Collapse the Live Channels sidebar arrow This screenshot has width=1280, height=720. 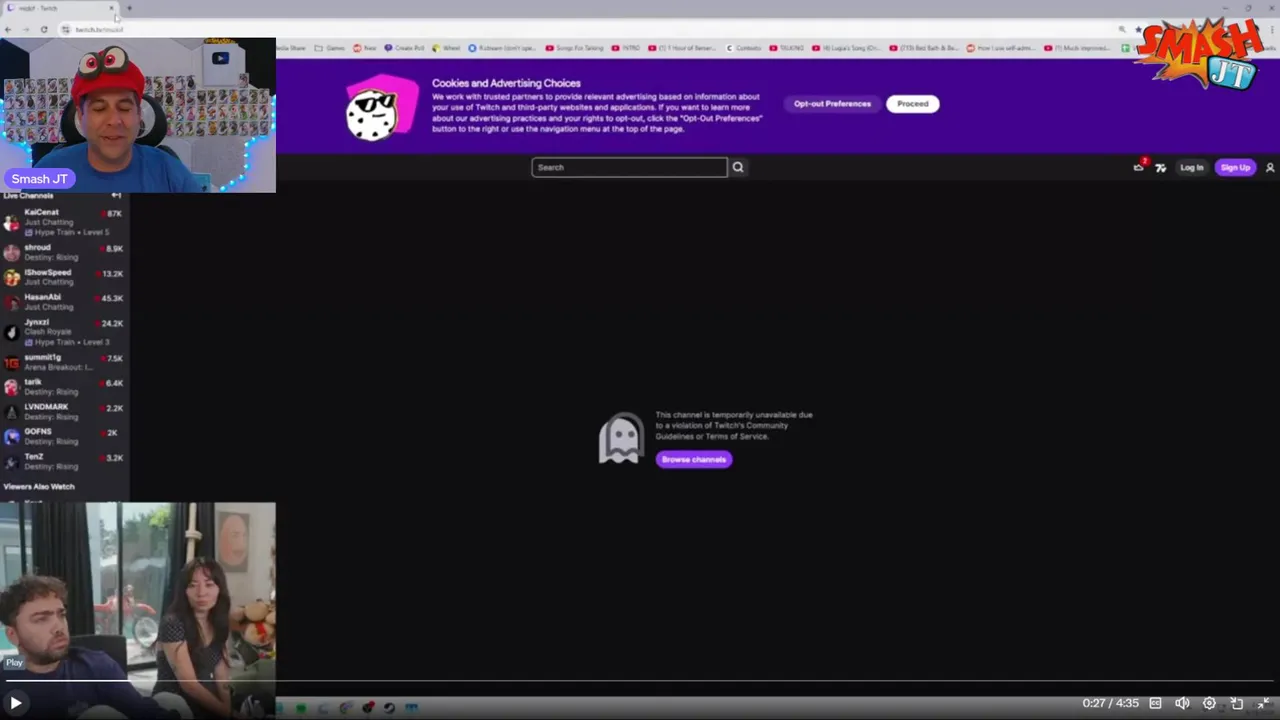116,195
